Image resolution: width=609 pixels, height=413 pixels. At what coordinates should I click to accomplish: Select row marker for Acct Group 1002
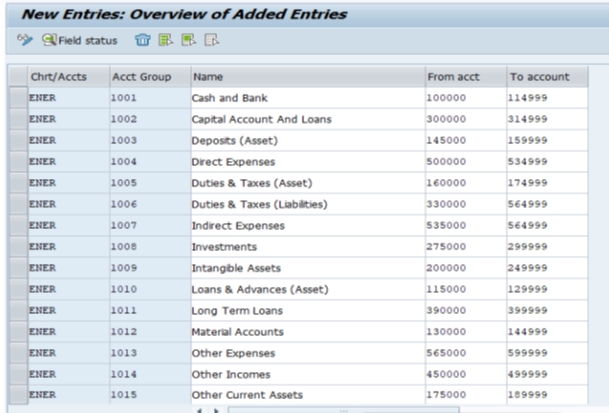click(x=18, y=119)
